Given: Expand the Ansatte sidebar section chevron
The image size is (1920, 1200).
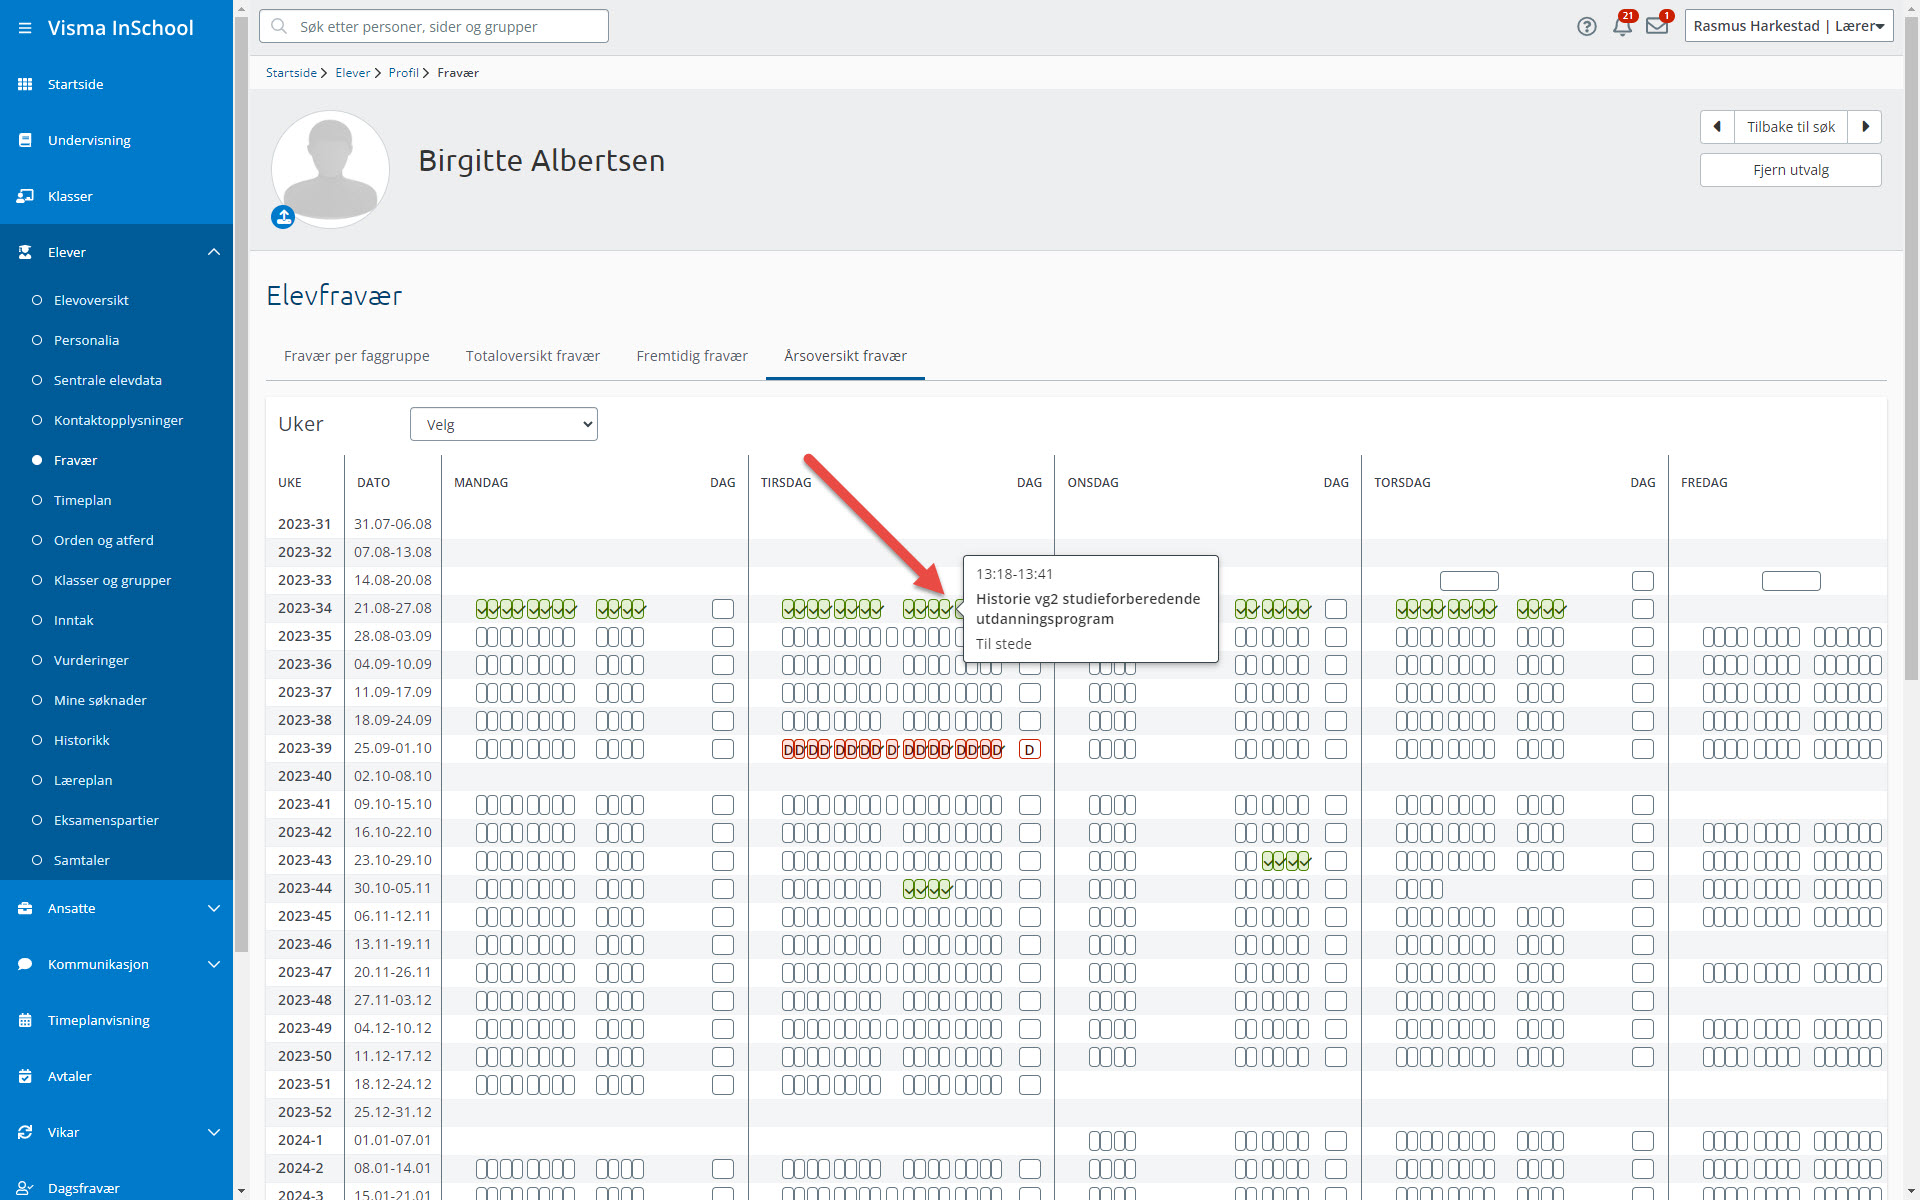Looking at the screenshot, I should (x=213, y=908).
